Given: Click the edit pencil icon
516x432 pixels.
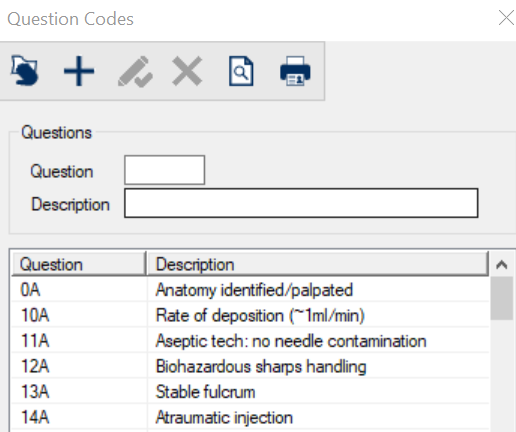Looking at the screenshot, I should [135, 71].
